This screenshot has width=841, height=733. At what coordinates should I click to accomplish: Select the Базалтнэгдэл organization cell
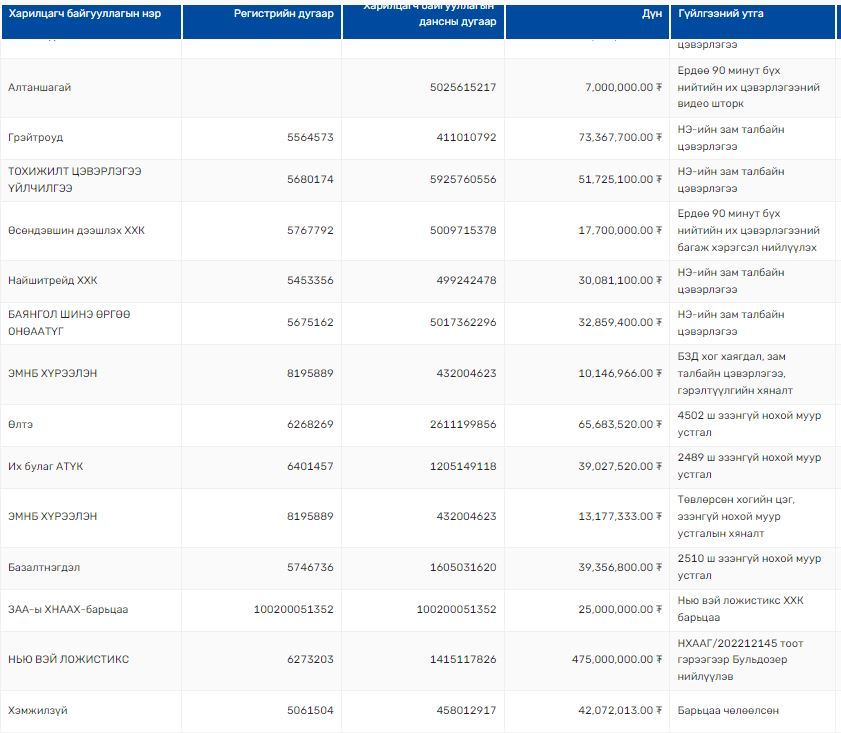[x=44, y=567]
